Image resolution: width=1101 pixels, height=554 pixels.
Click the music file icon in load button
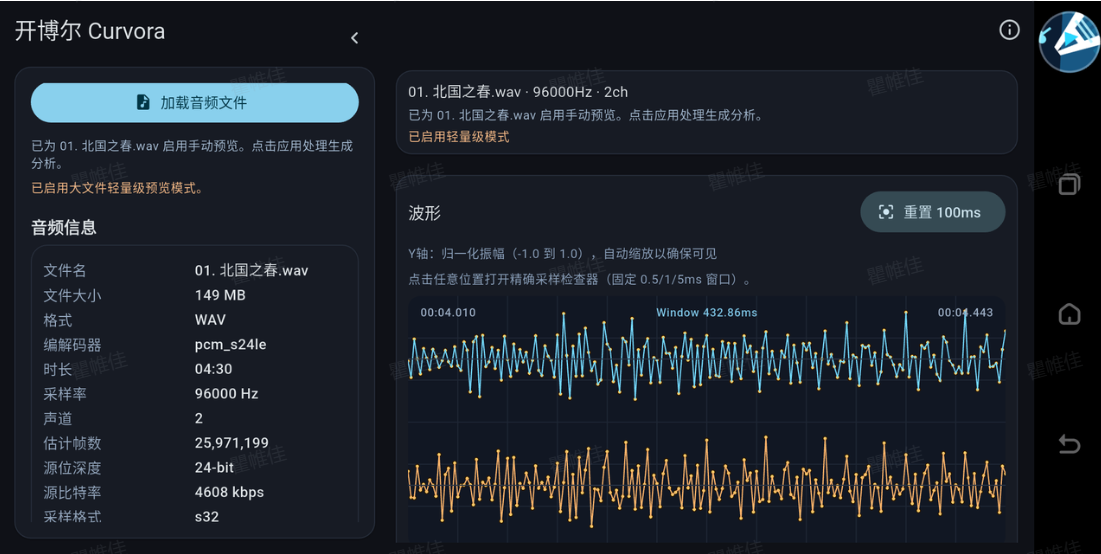(x=143, y=103)
